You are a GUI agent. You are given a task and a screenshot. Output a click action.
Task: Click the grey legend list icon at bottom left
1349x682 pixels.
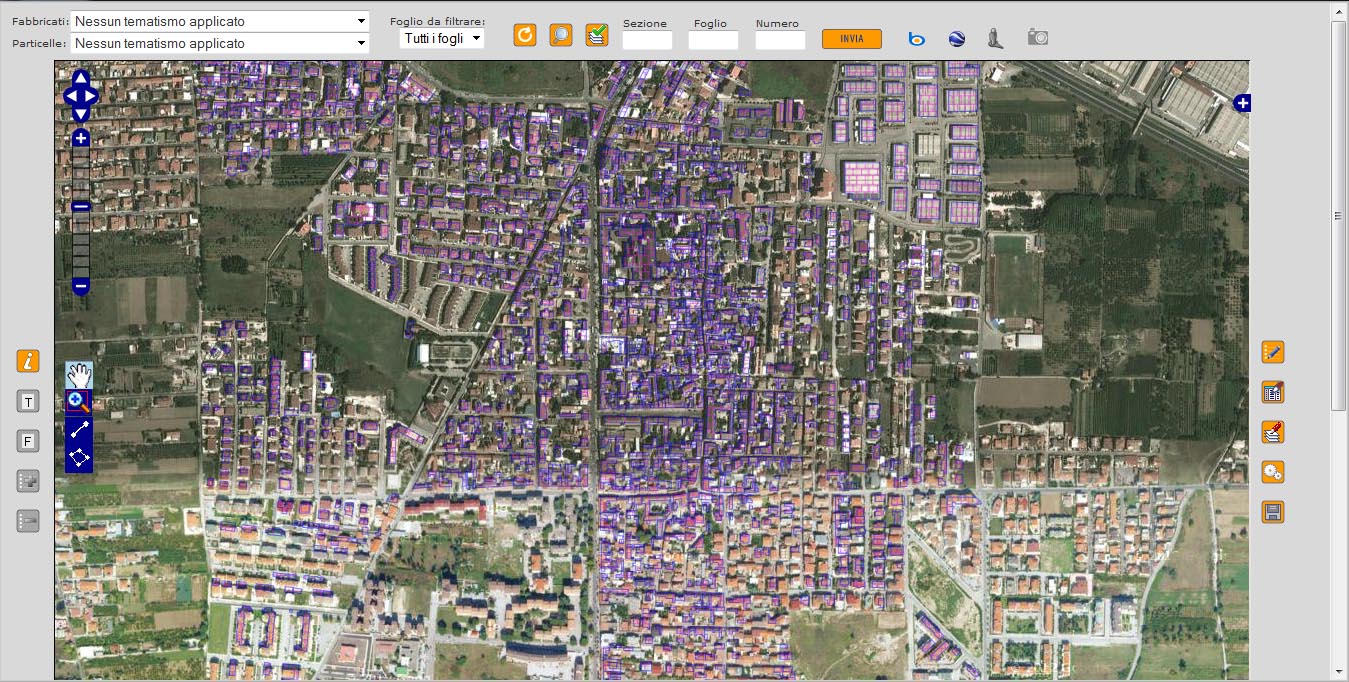pyautogui.click(x=28, y=521)
